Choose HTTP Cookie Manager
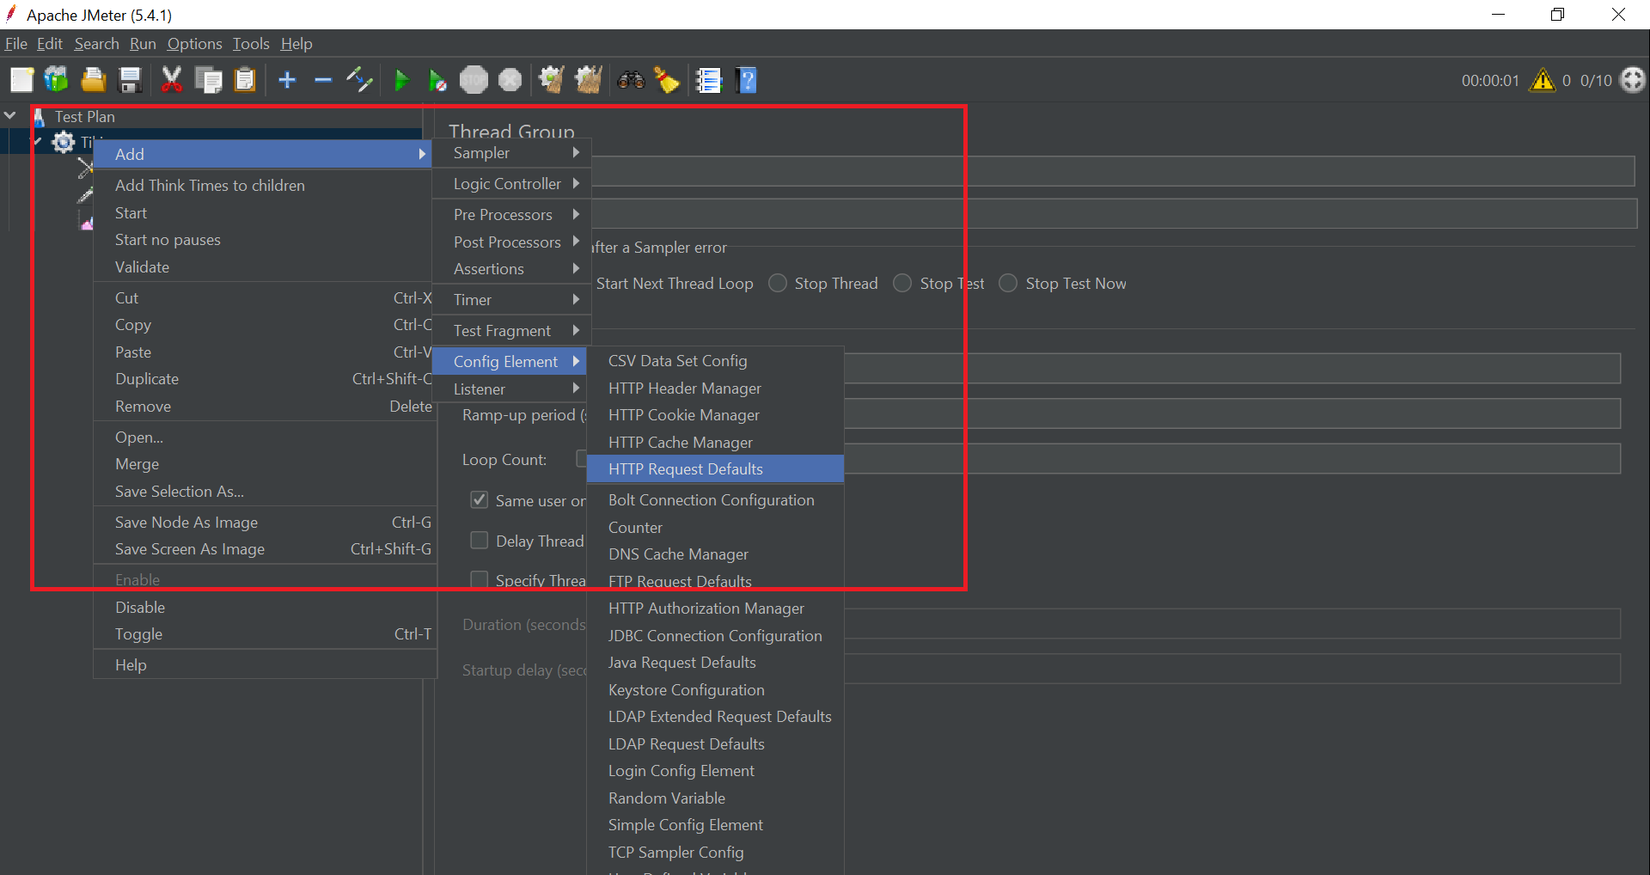 pyautogui.click(x=715, y=415)
